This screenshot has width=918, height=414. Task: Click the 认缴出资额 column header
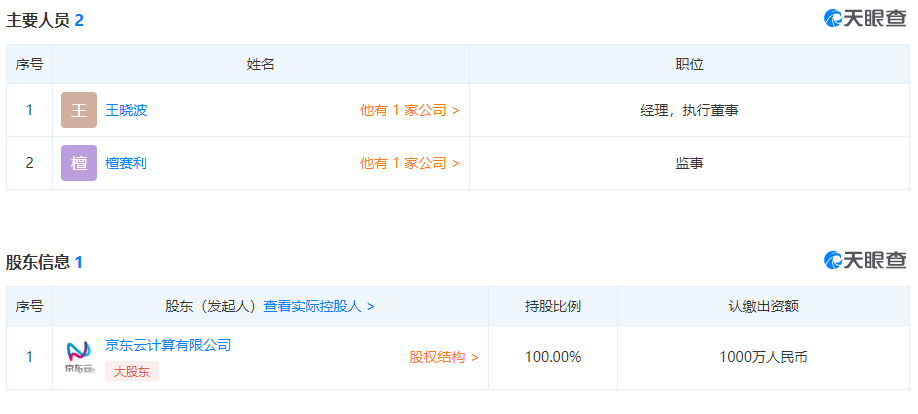click(x=763, y=306)
